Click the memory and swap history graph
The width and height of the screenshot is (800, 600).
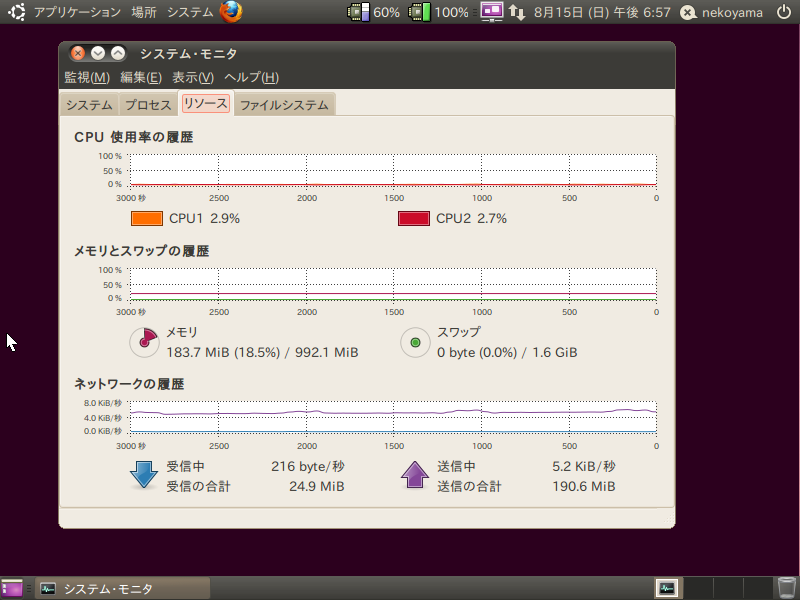393,284
